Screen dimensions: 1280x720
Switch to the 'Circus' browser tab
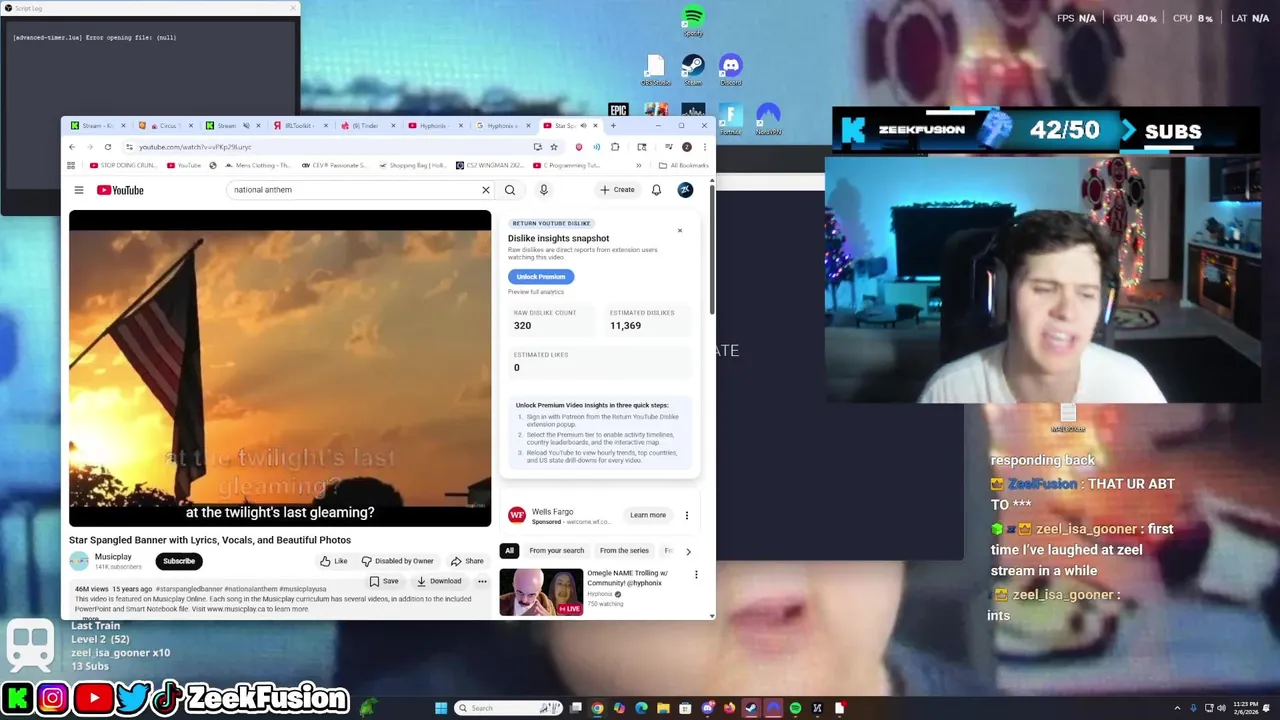pyautogui.click(x=165, y=126)
